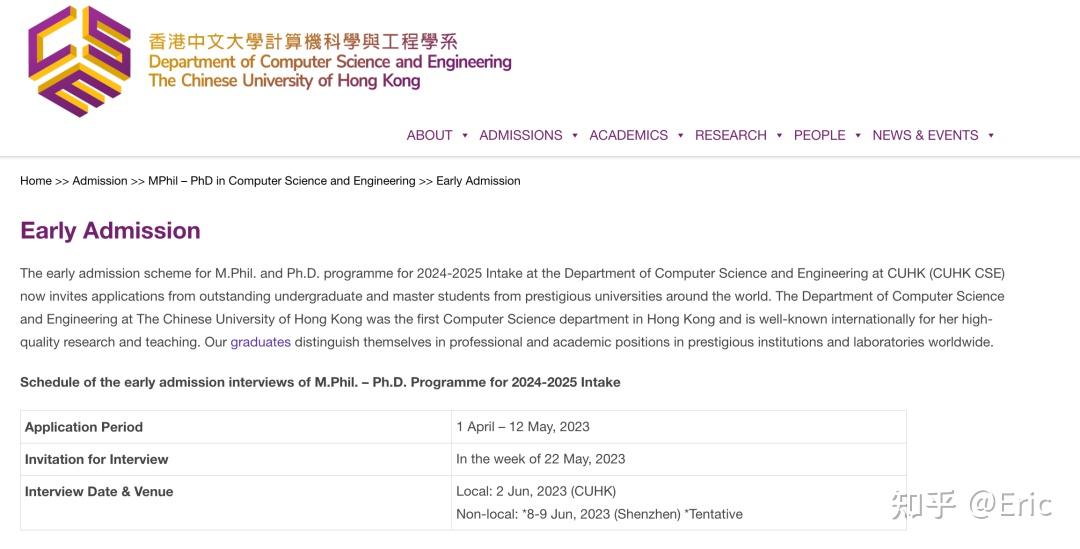
Task: Expand the ACADEMICS dropdown arrow
Action: pos(680,136)
